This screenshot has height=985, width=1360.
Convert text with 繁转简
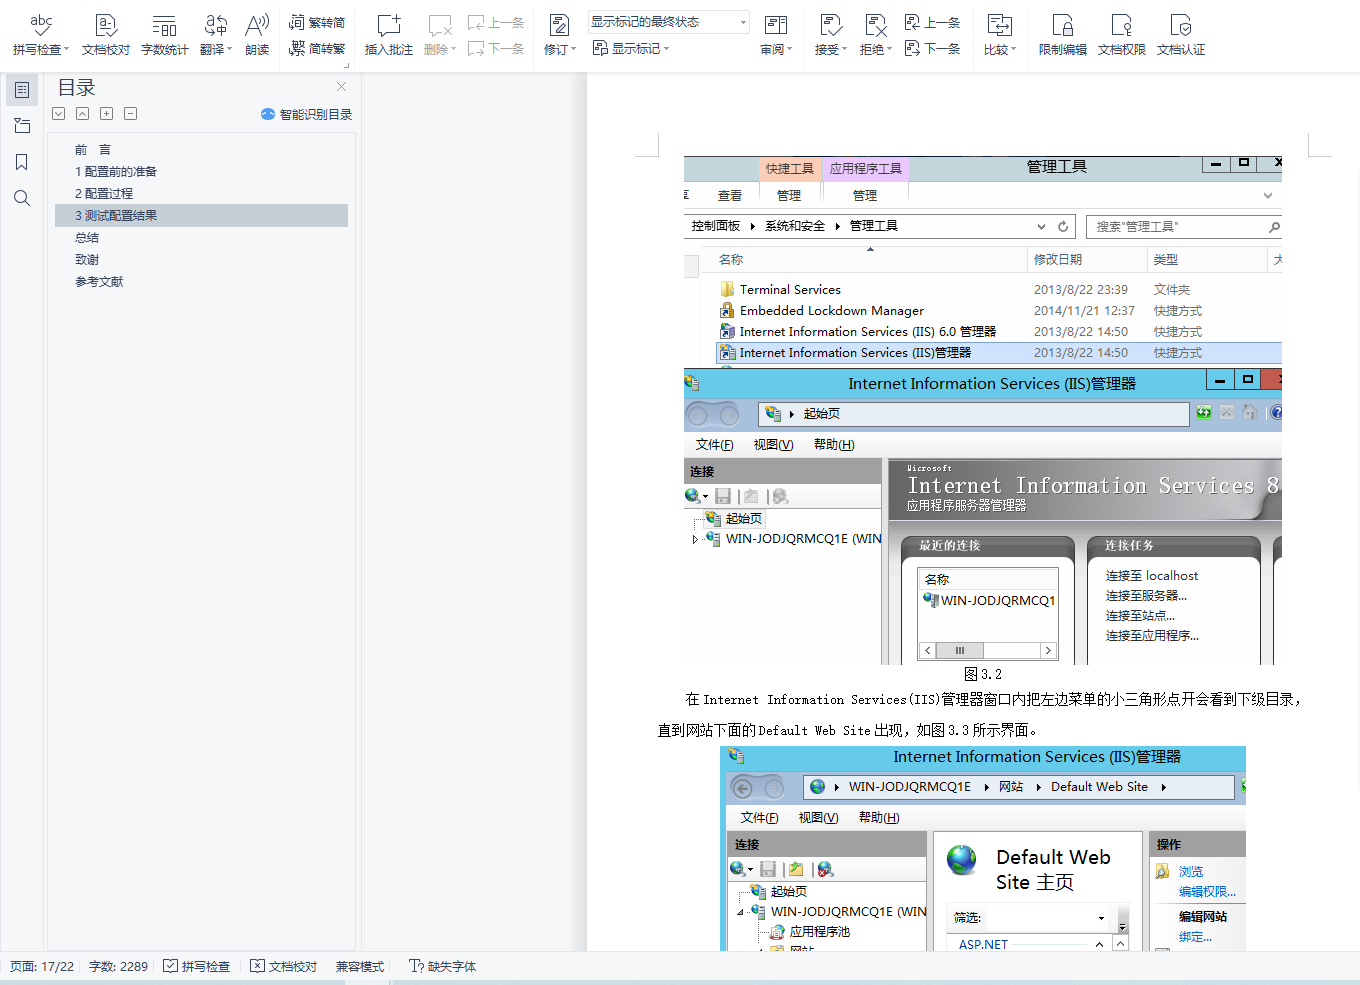(x=317, y=22)
